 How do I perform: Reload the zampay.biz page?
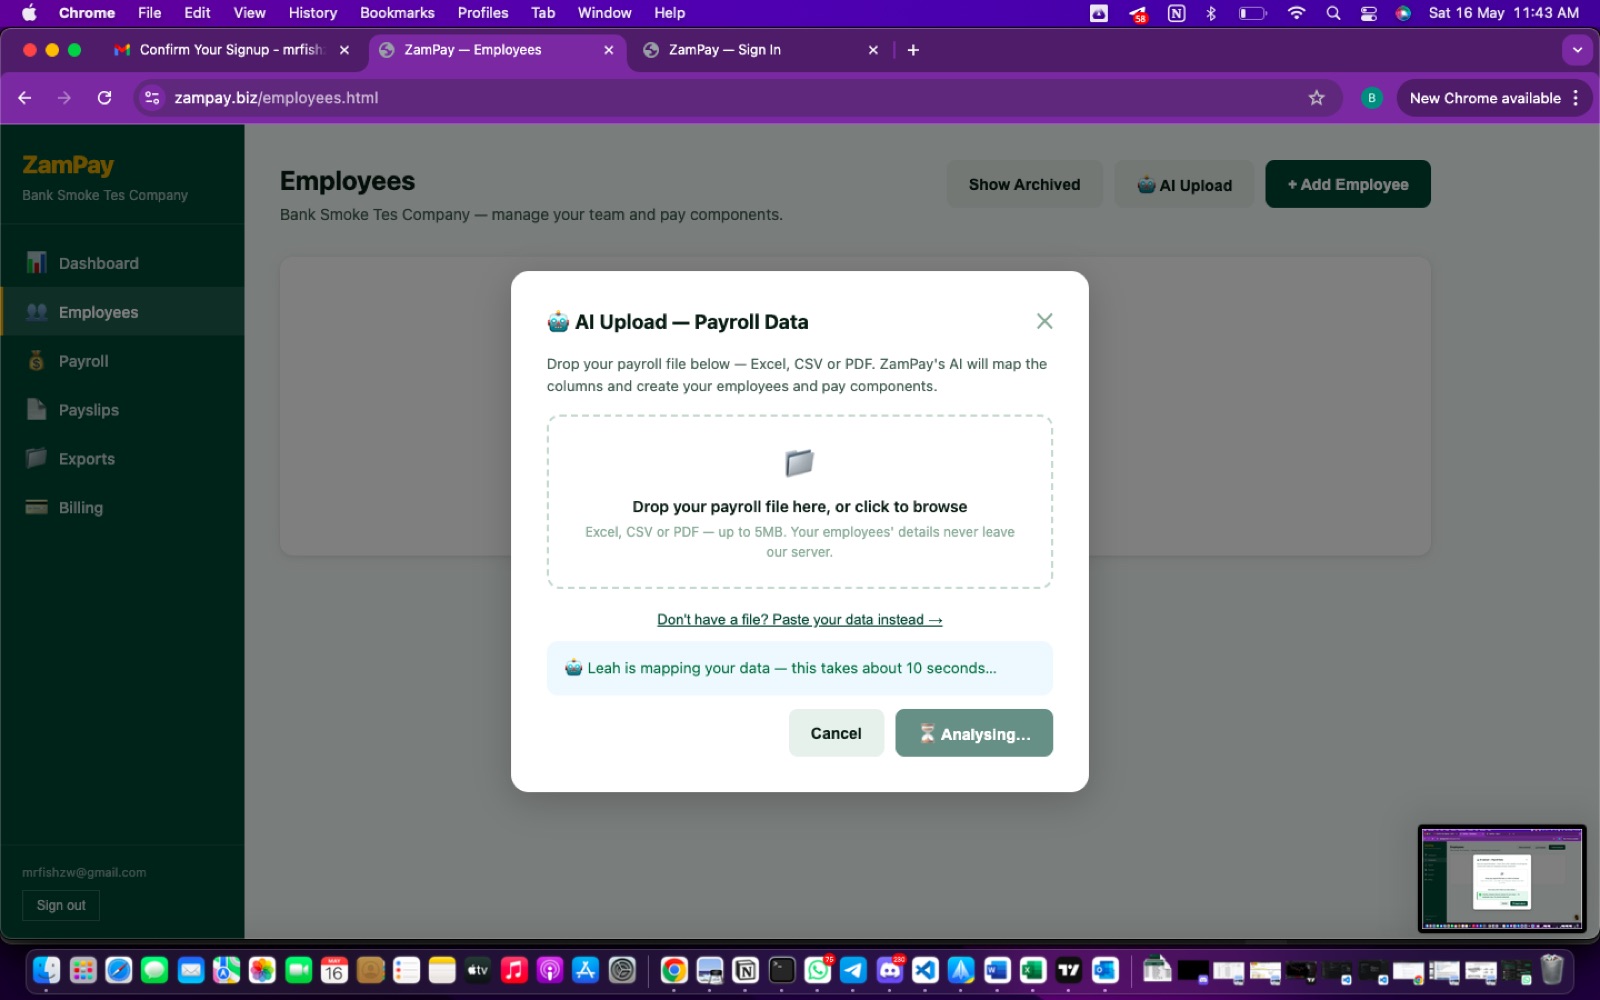[104, 98]
